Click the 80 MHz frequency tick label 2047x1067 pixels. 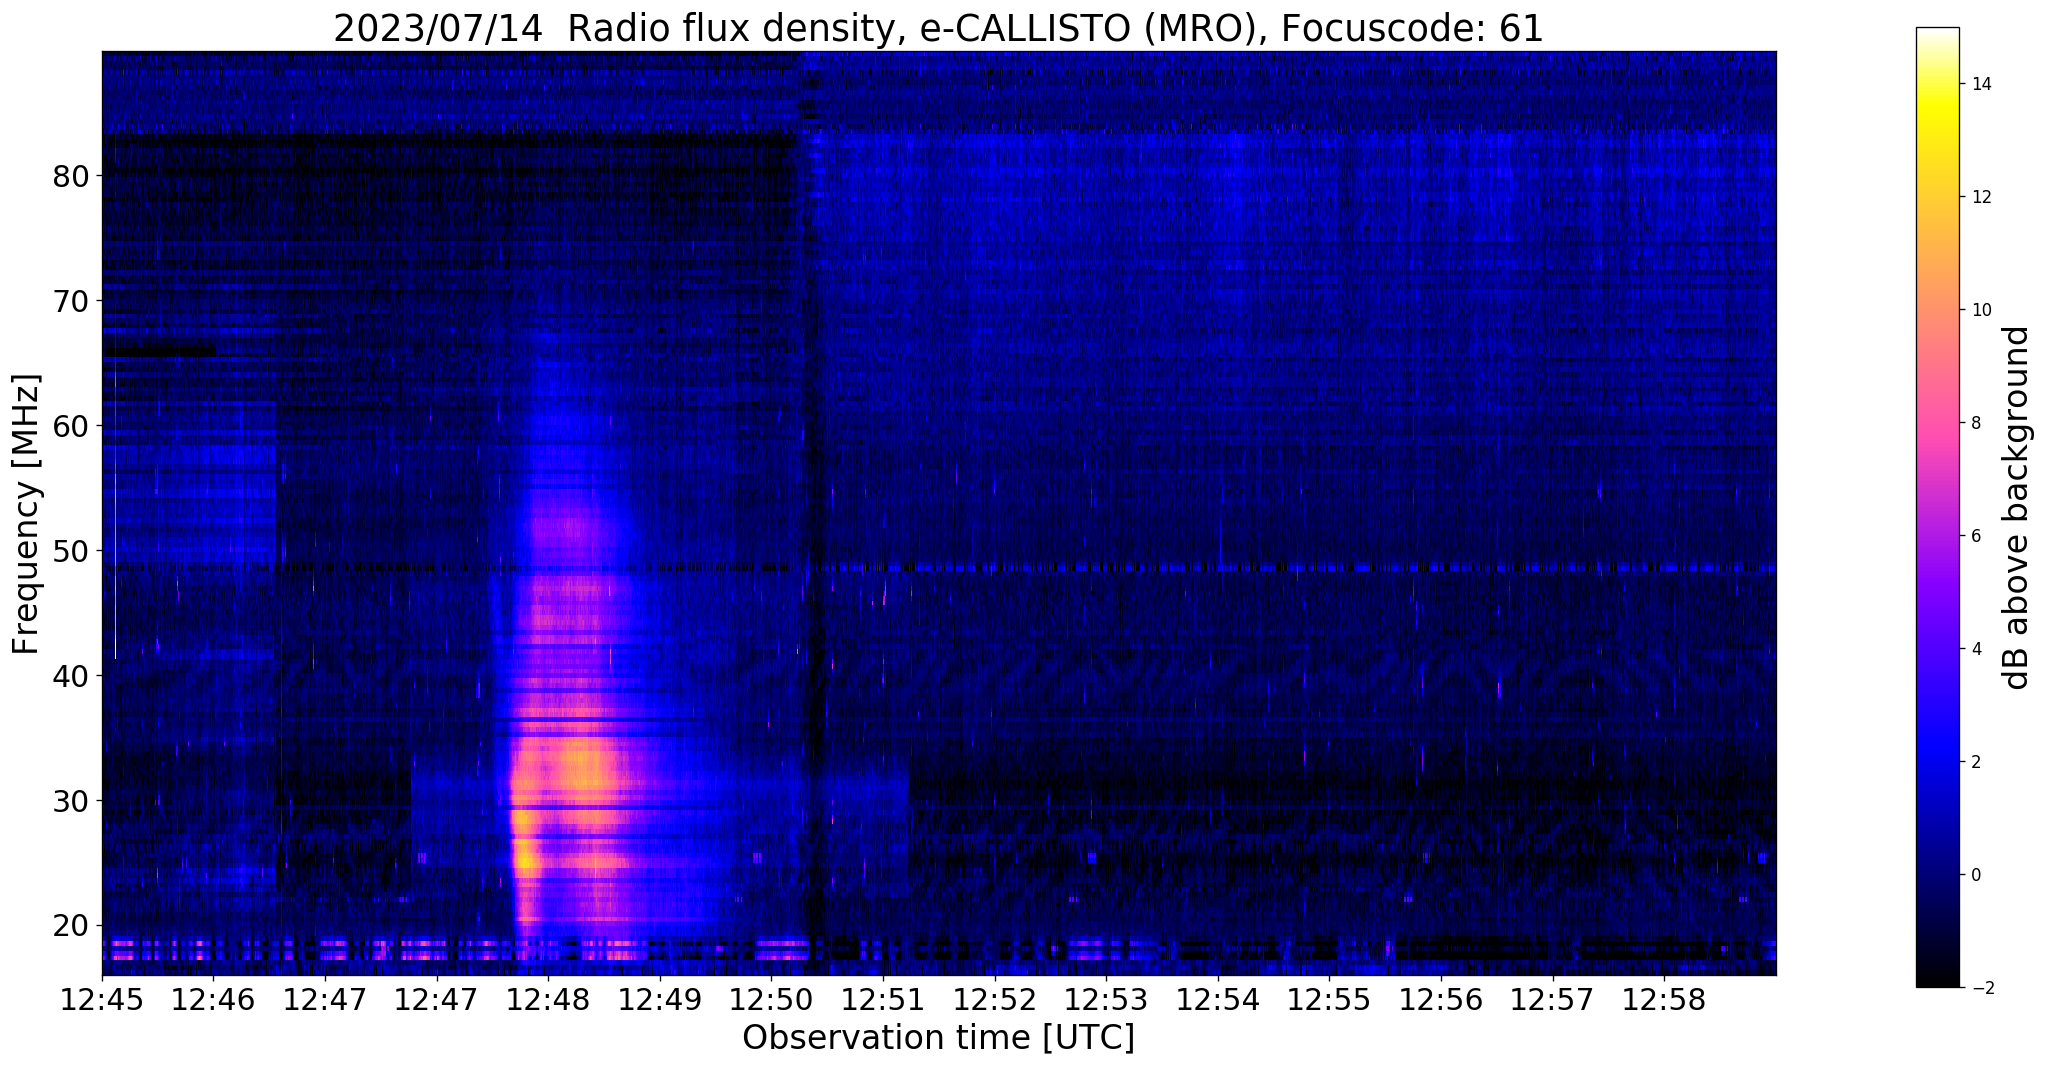point(71,176)
